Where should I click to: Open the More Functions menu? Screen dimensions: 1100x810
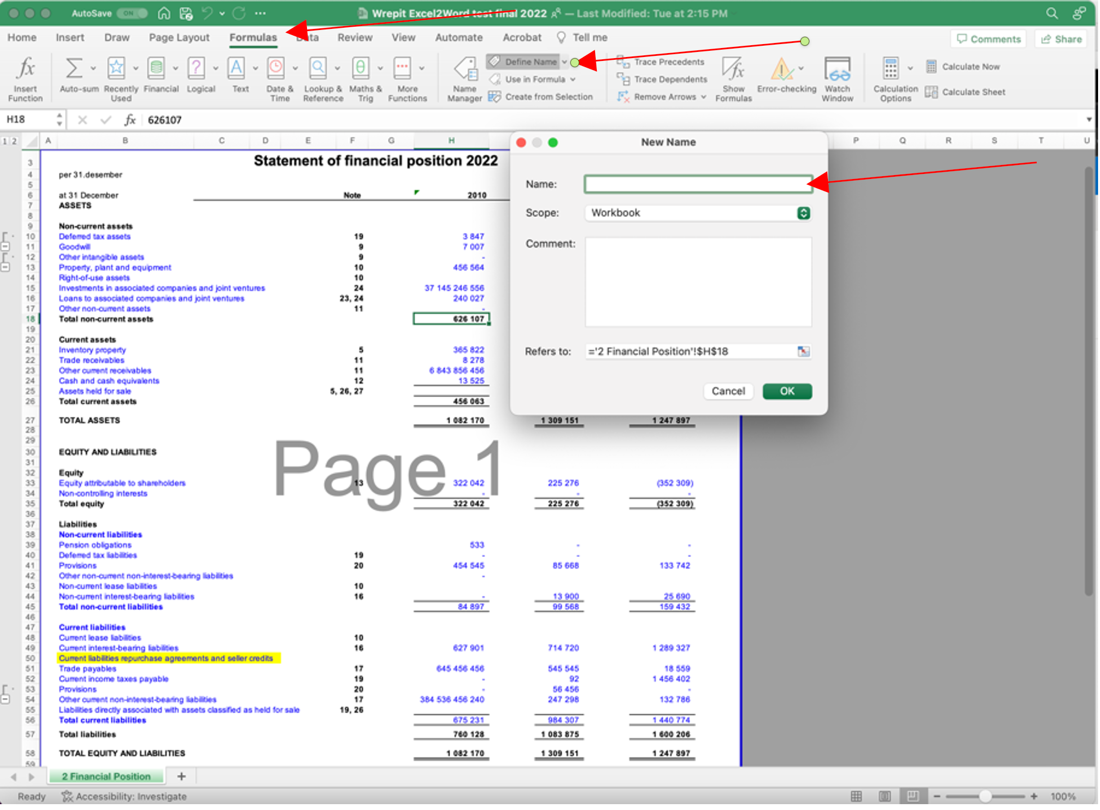(x=407, y=79)
